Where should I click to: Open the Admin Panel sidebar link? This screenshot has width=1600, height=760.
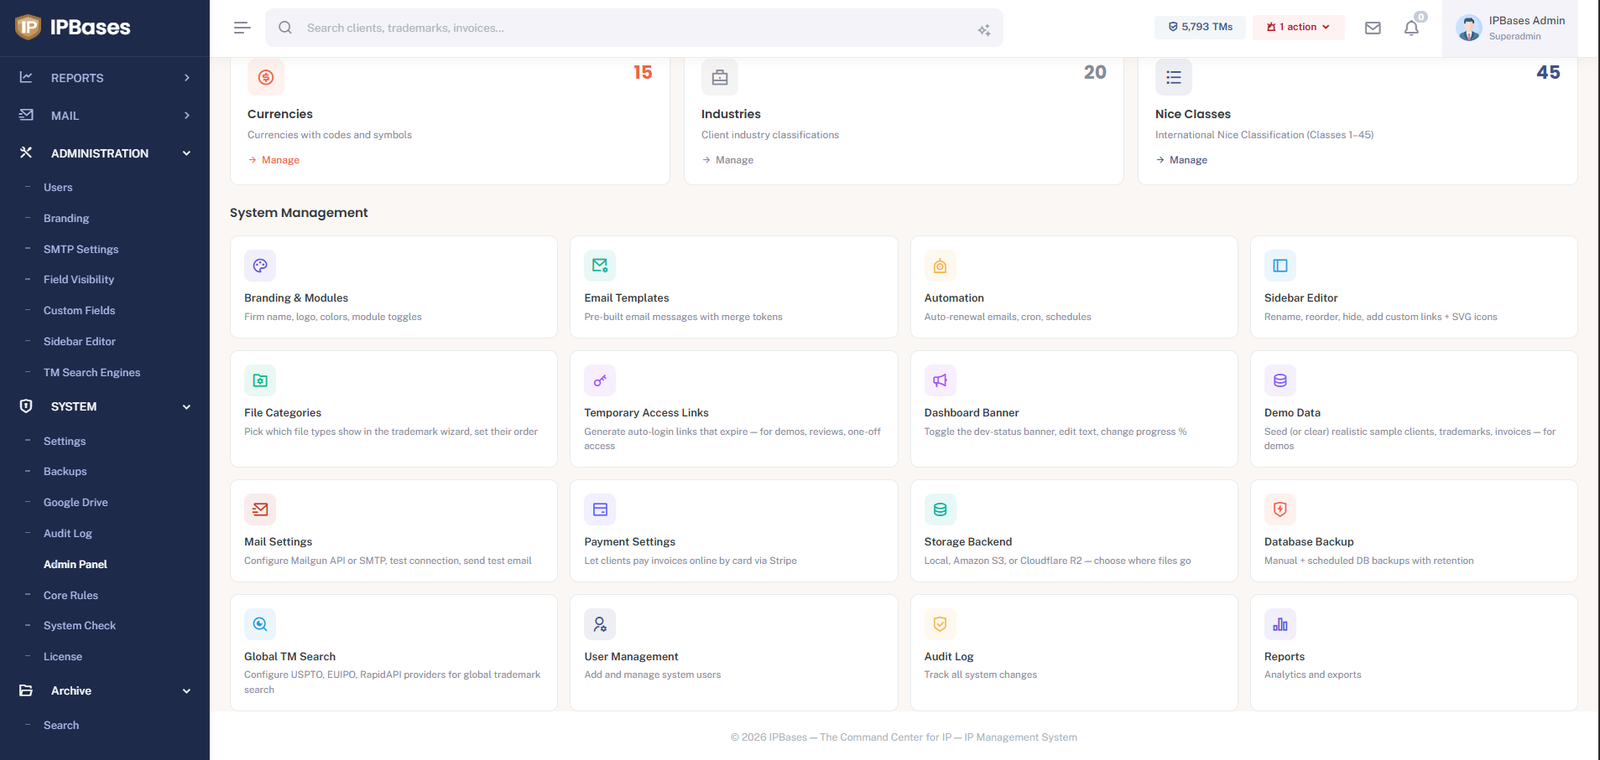click(x=75, y=565)
